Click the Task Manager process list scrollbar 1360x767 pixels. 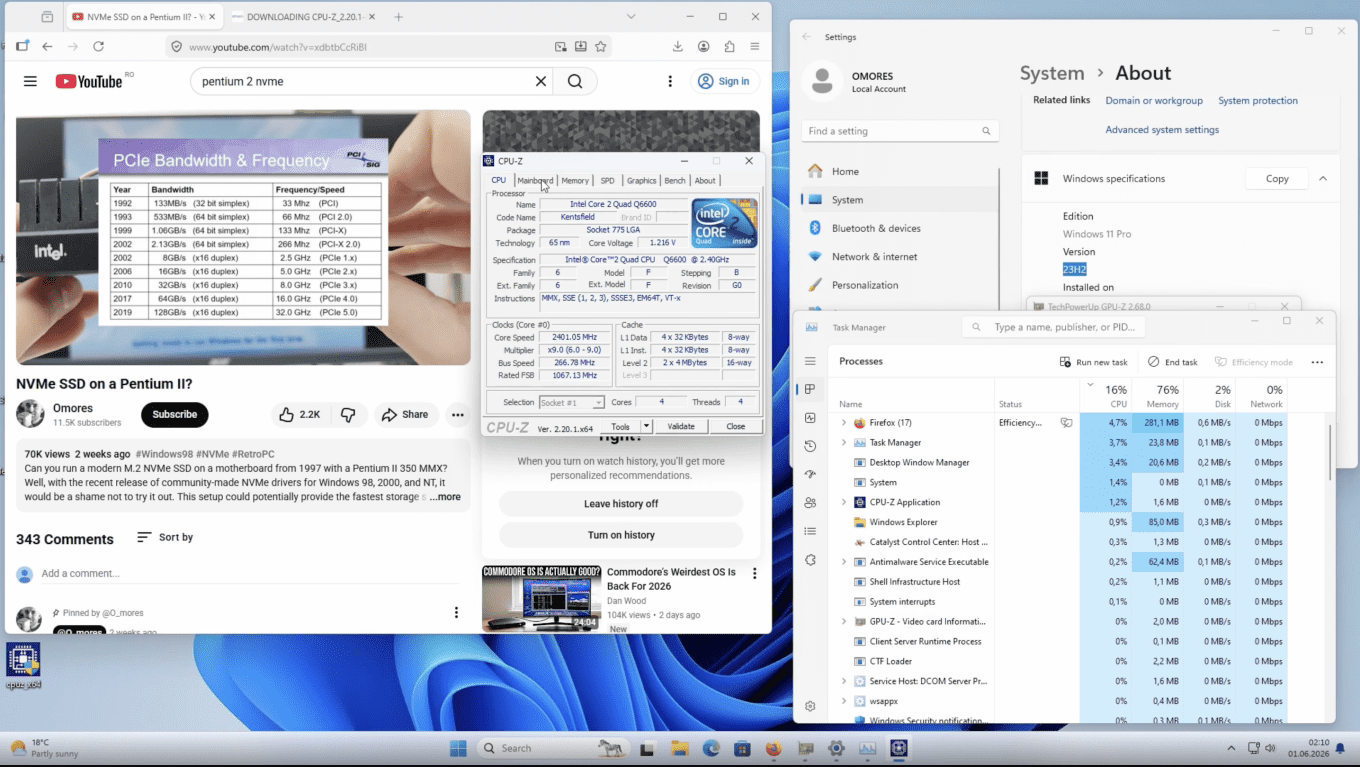(x=1329, y=451)
